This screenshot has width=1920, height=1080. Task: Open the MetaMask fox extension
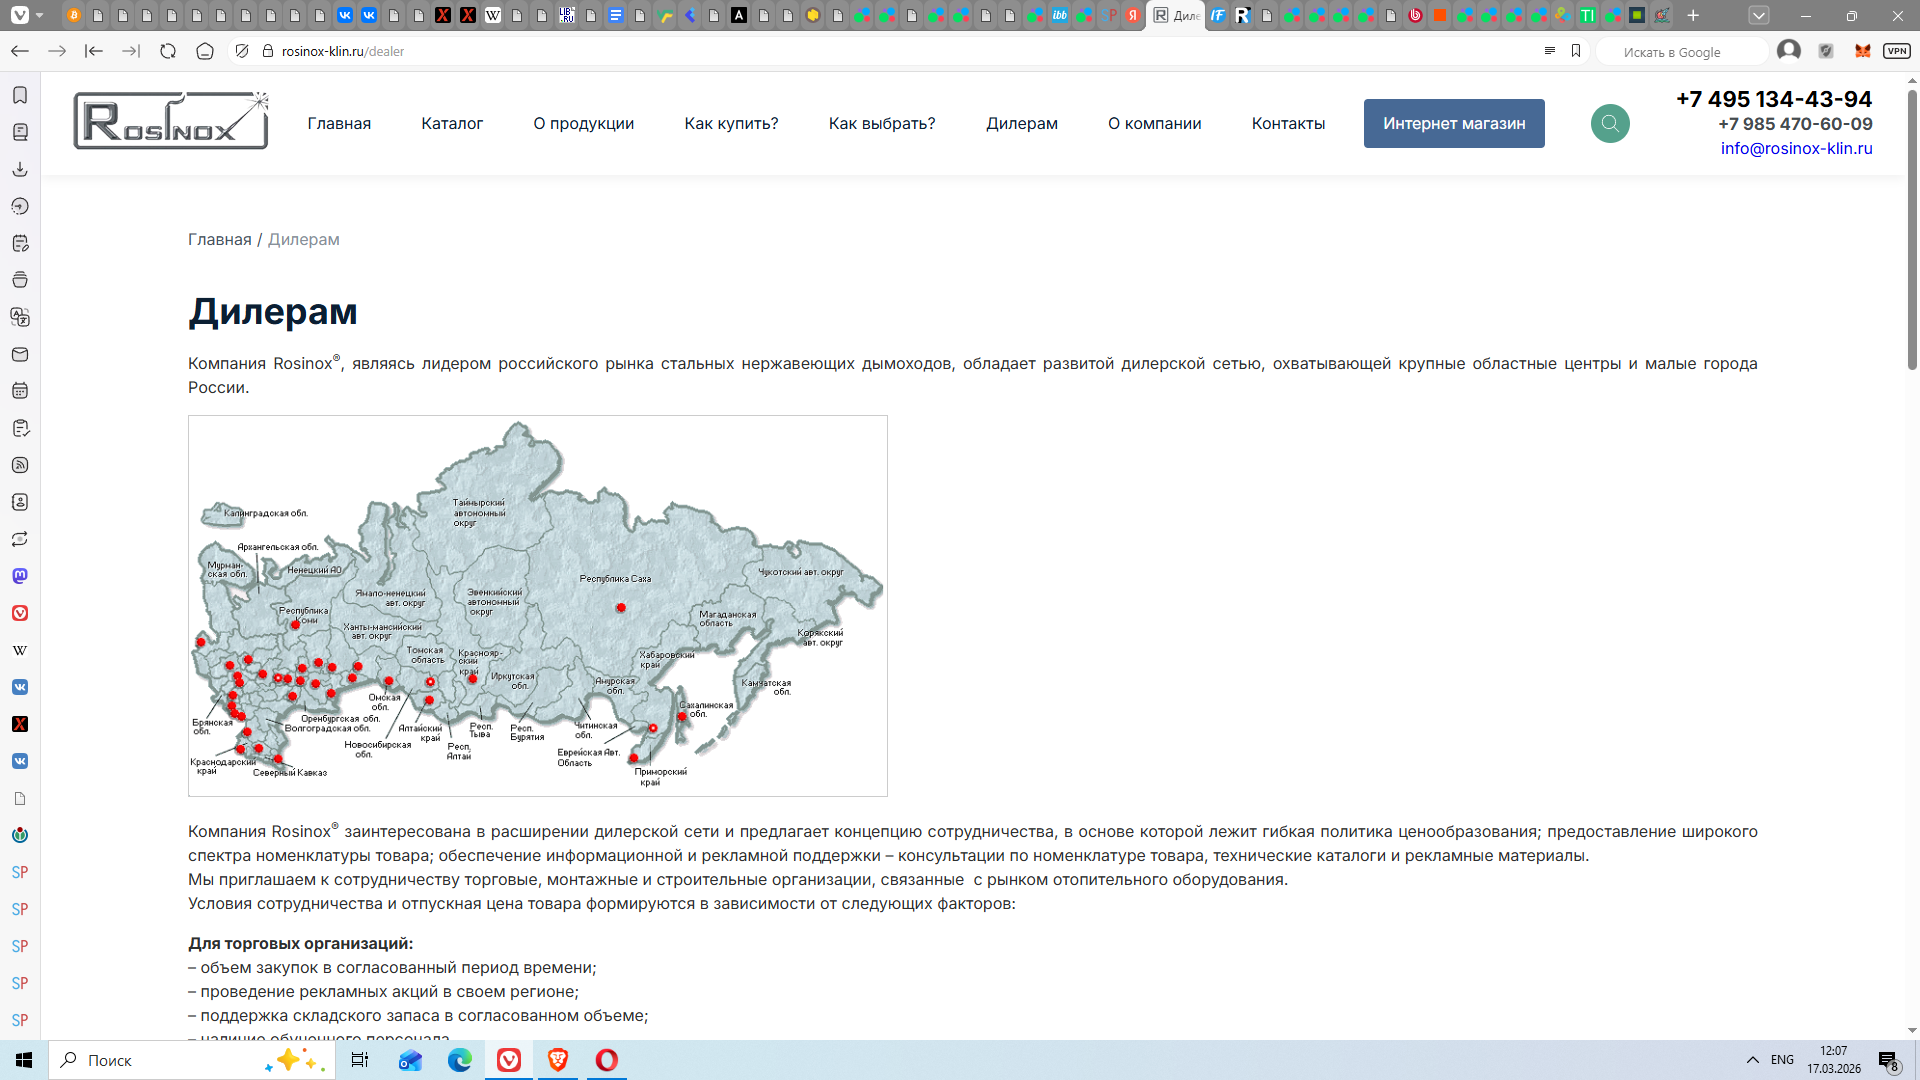pyautogui.click(x=1862, y=51)
